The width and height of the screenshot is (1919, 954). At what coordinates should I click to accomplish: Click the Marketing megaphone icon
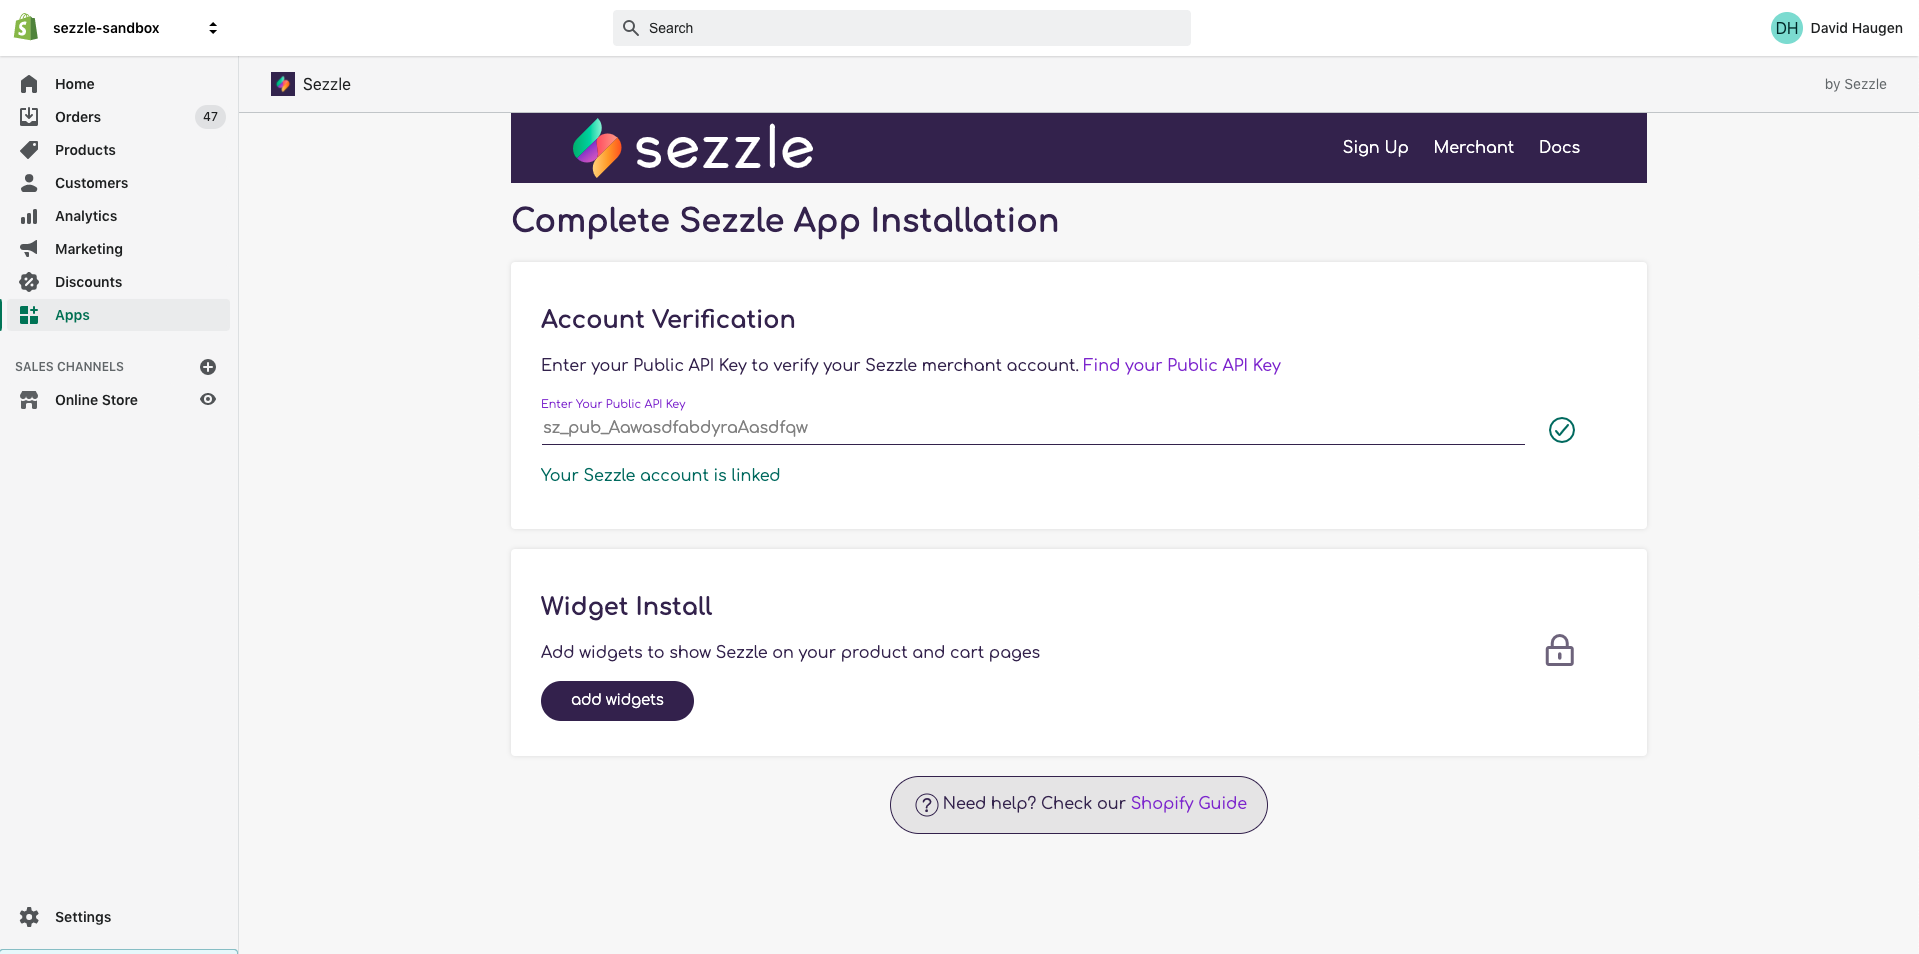(x=29, y=249)
